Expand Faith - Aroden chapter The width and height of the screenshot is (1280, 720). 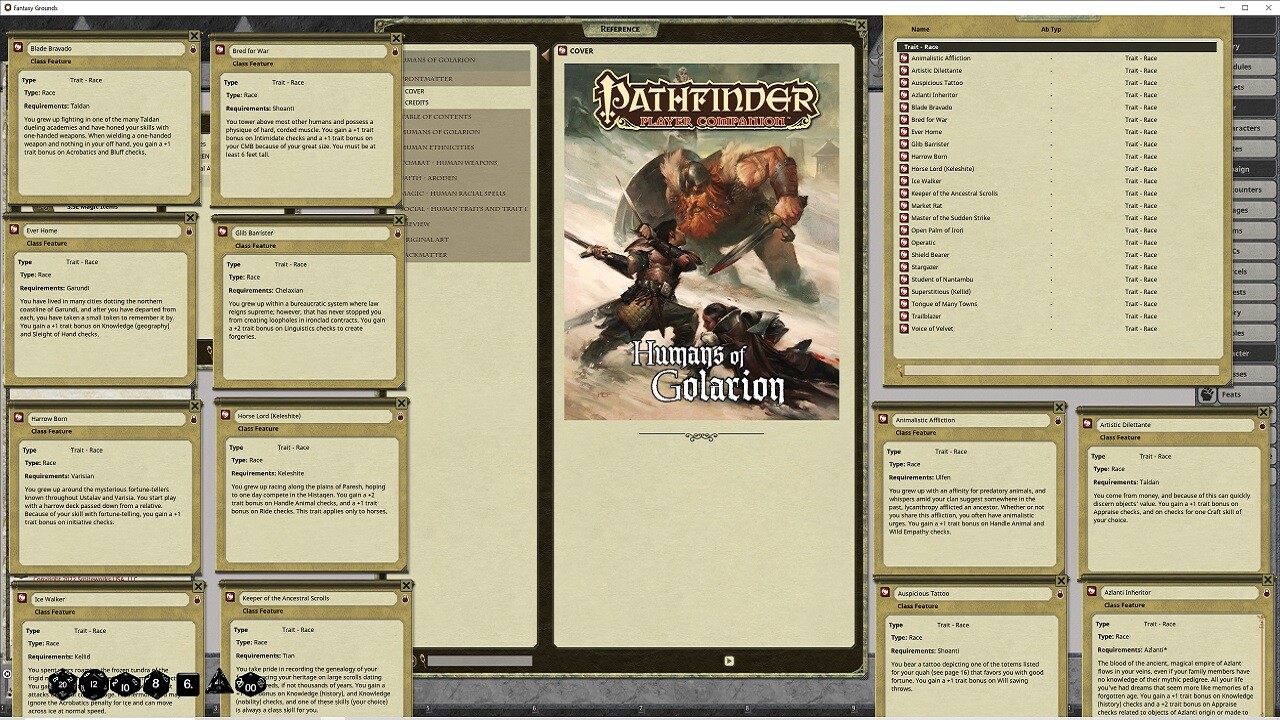click(x=433, y=178)
